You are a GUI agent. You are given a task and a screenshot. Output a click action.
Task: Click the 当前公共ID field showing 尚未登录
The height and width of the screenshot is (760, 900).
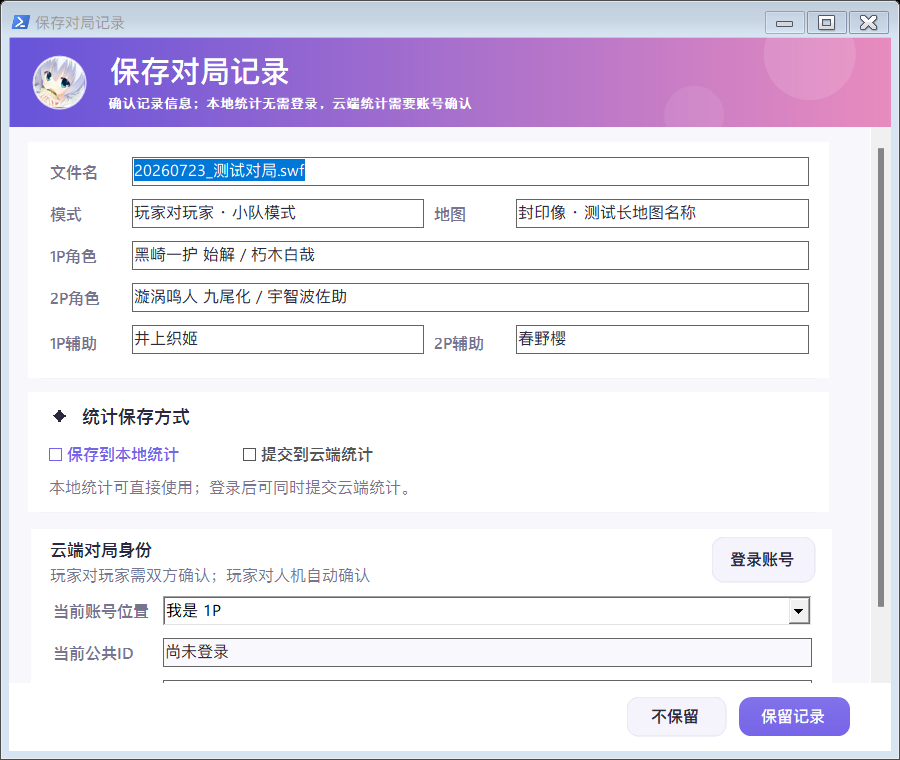click(x=487, y=652)
